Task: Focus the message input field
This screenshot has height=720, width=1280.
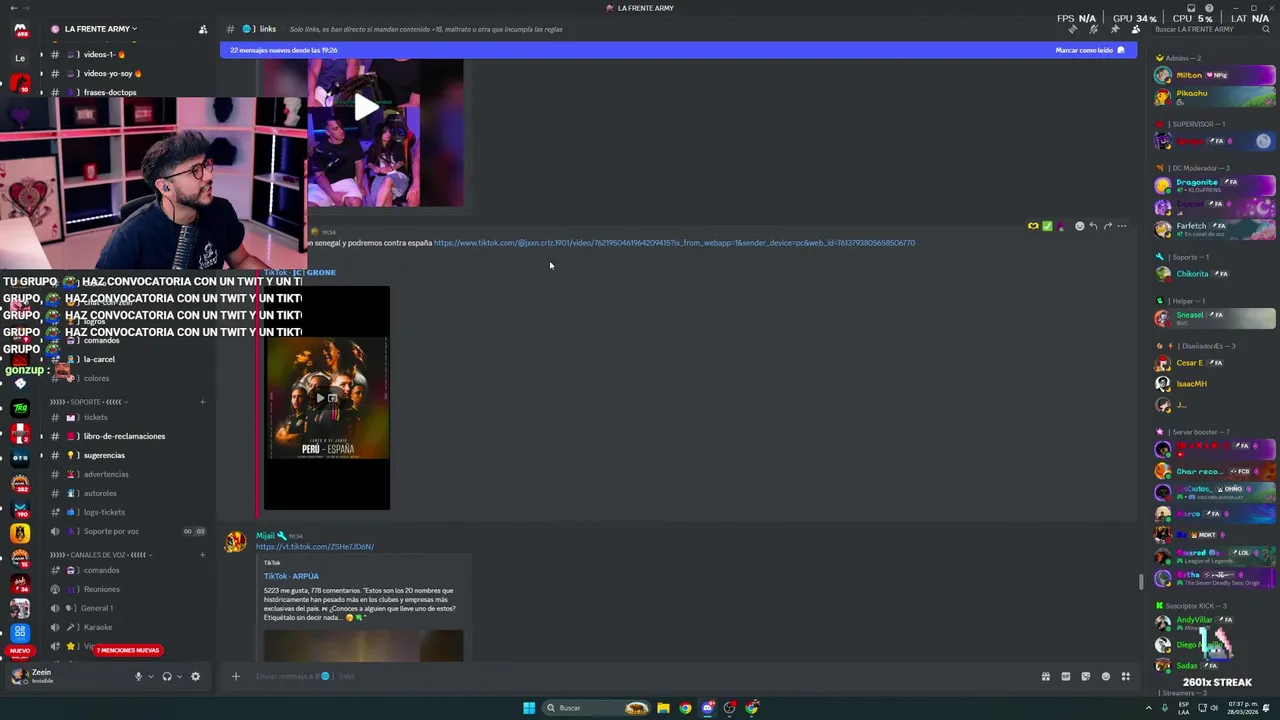Action: (x=640, y=676)
